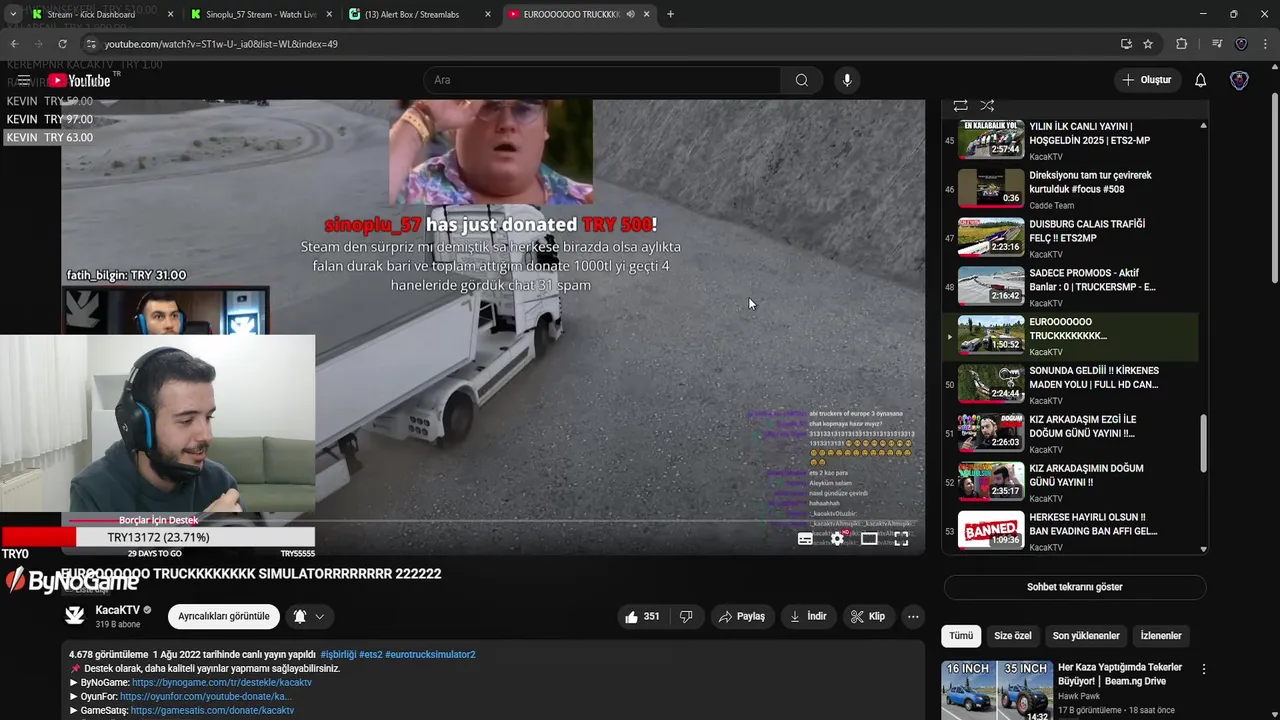Open the Chrome extensions puzzle icon

coord(1181,44)
